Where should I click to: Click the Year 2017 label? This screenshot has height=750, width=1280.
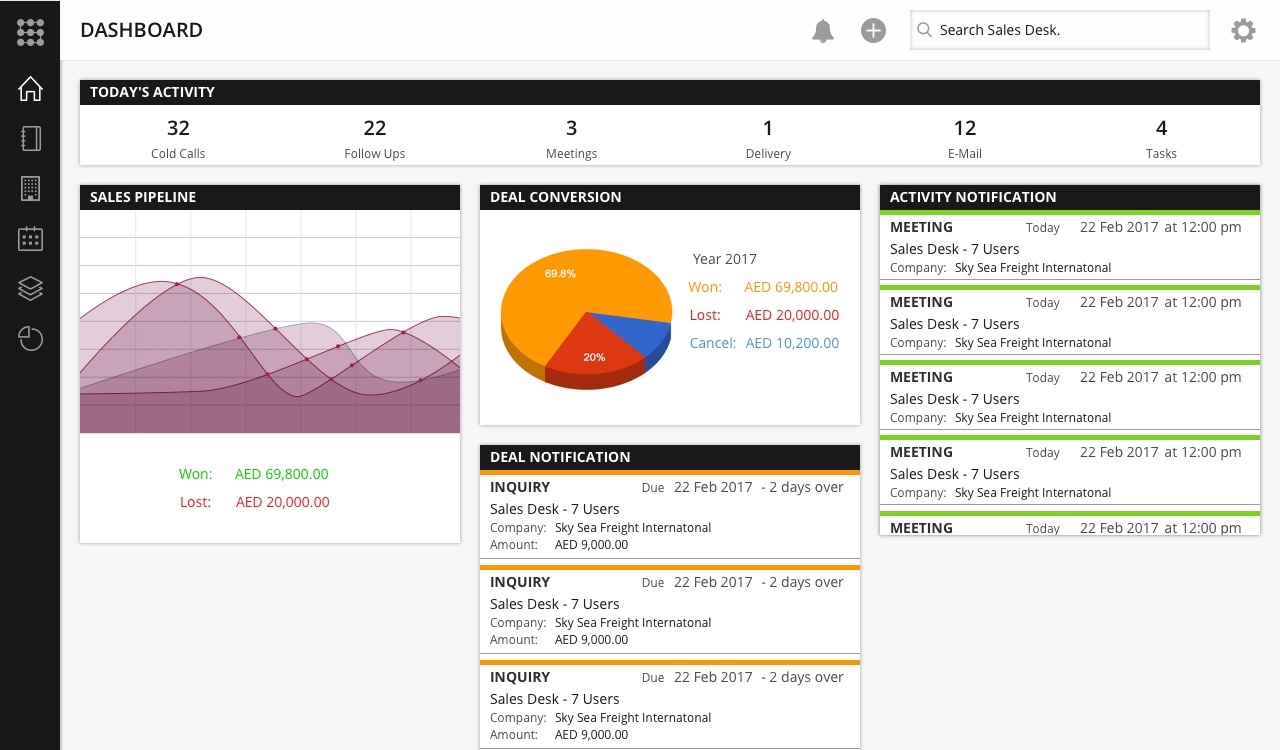click(x=725, y=259)
